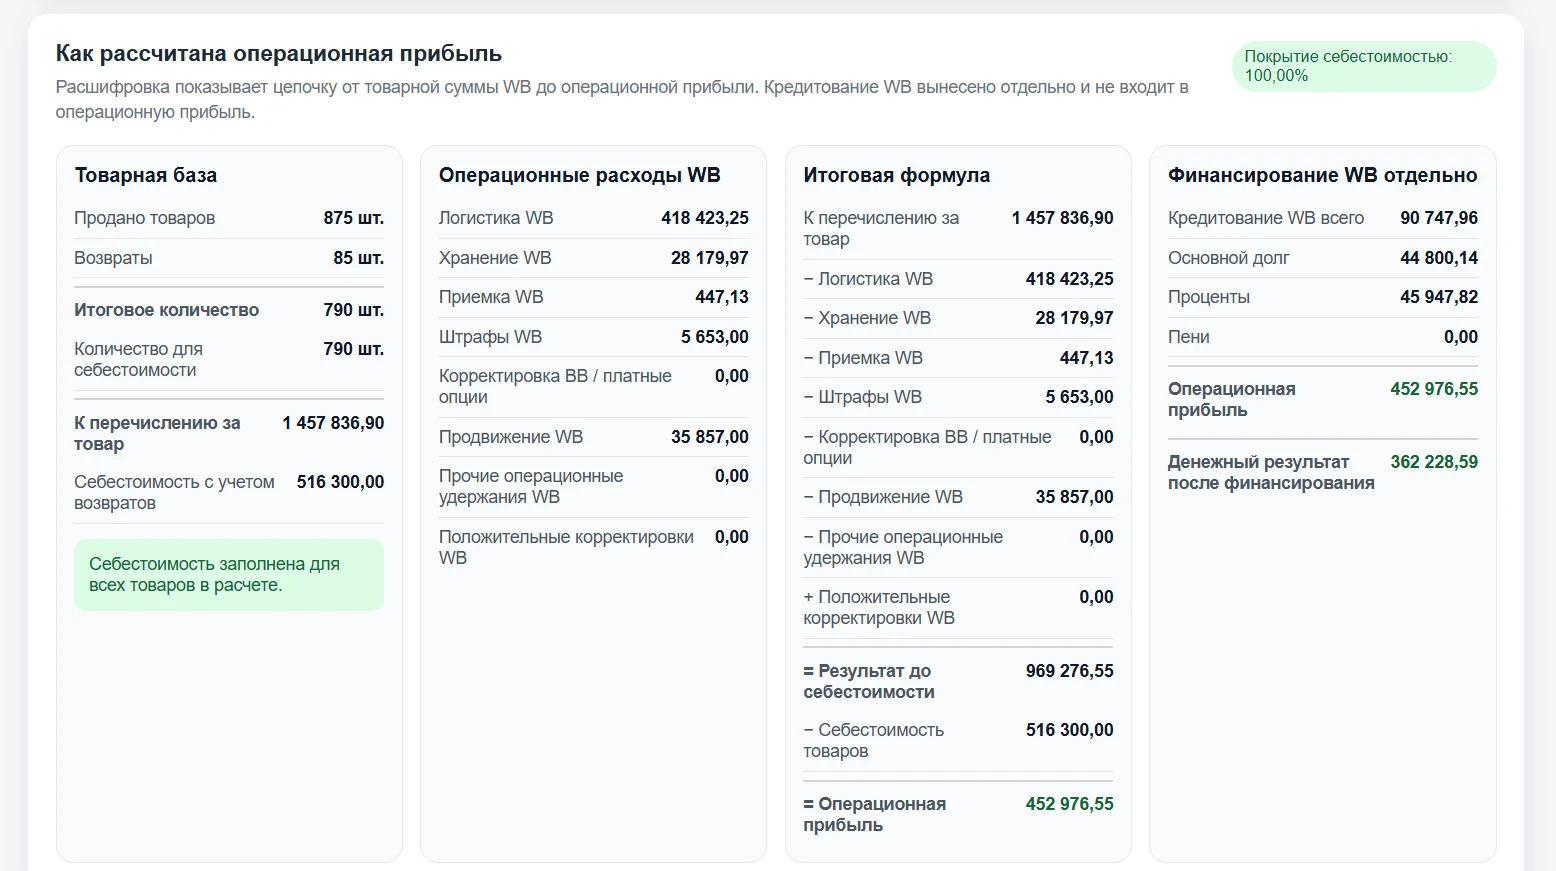Viewport: 1556px width, 871px height.
Task: Click the 'Пени' row label
Action: [1189, 337]
